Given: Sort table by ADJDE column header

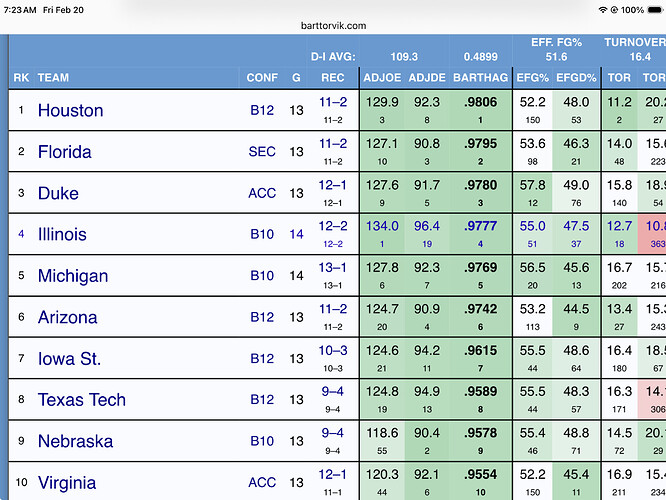Looking at the screenshot, I should (427, 77).
